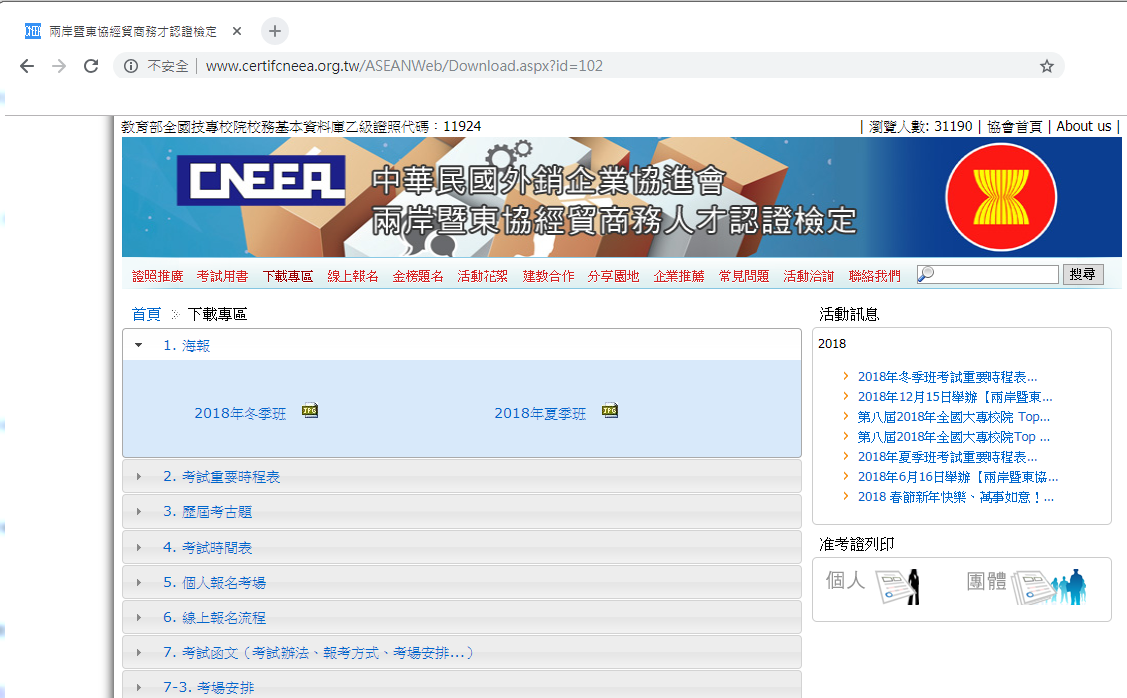This screenshot has height=698, width=1127.
Task: Click the 活動訊息 heading
Action: click(x=849, y=314)
